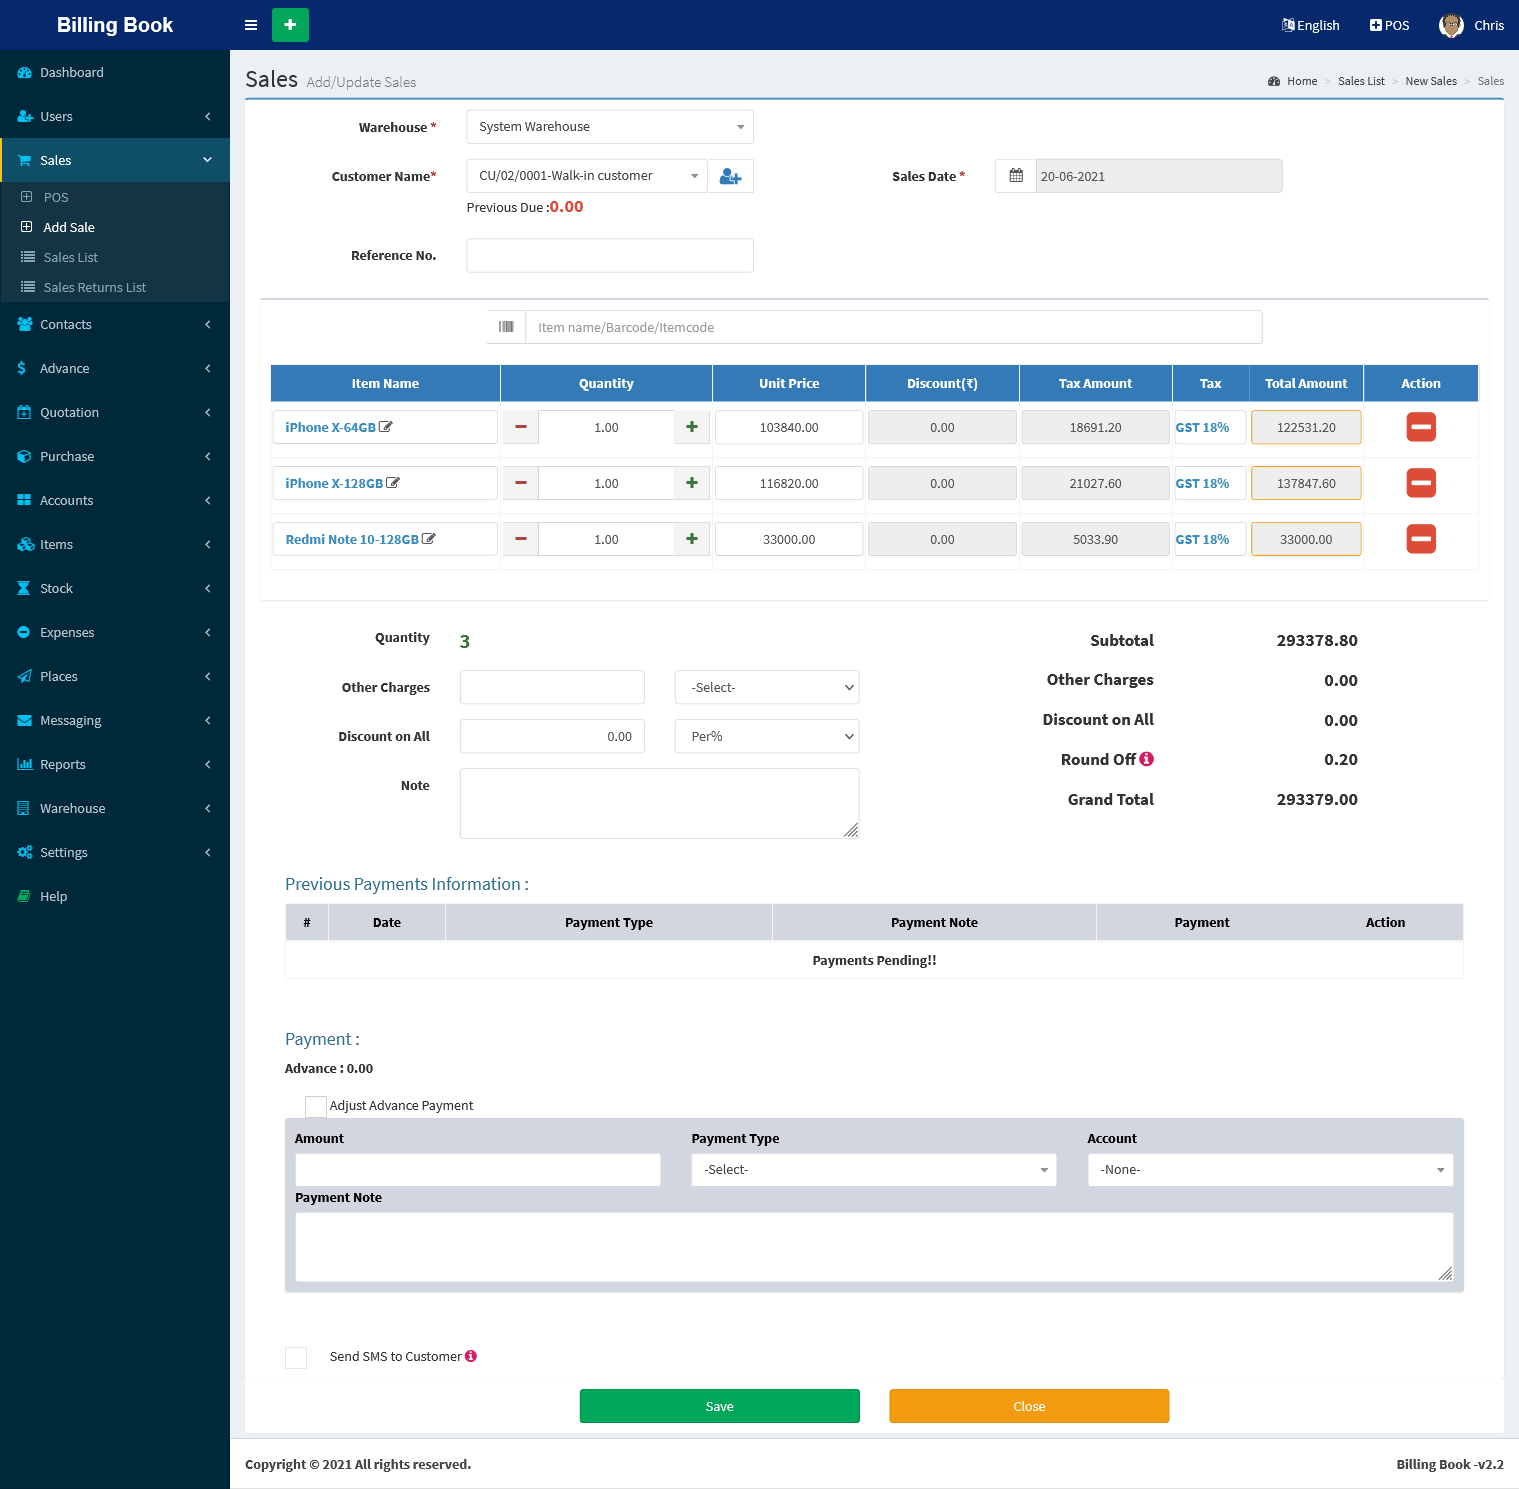Save the sale

(719, 1406)
